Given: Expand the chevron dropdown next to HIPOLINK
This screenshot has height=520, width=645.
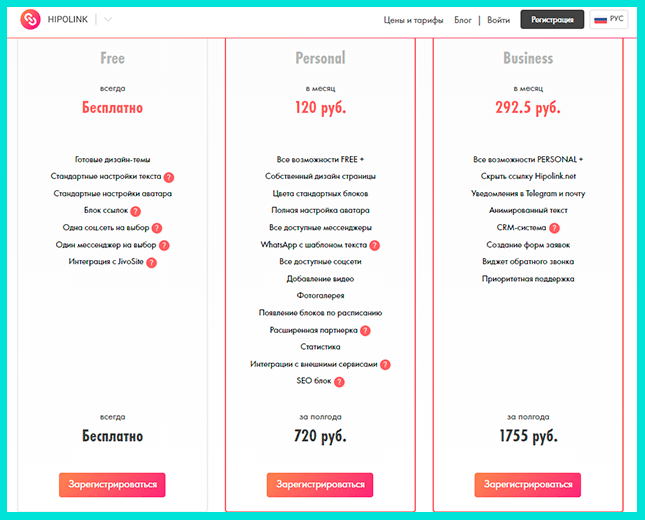Looking at the screenshot, I should point(108,19).
